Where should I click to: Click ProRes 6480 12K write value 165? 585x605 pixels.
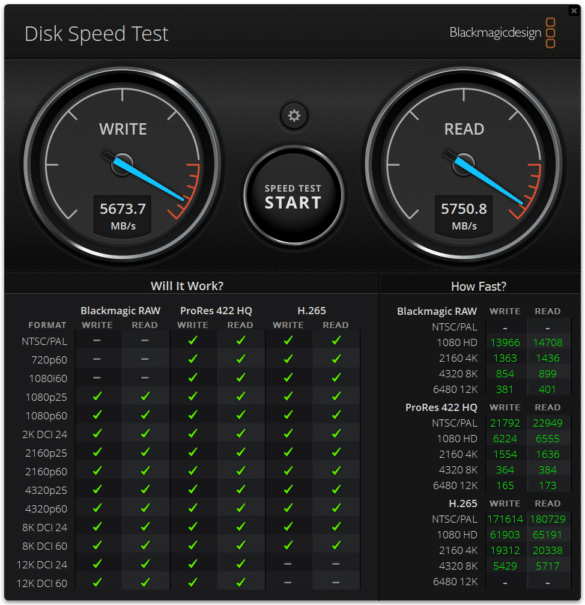[x=505, y=485]
